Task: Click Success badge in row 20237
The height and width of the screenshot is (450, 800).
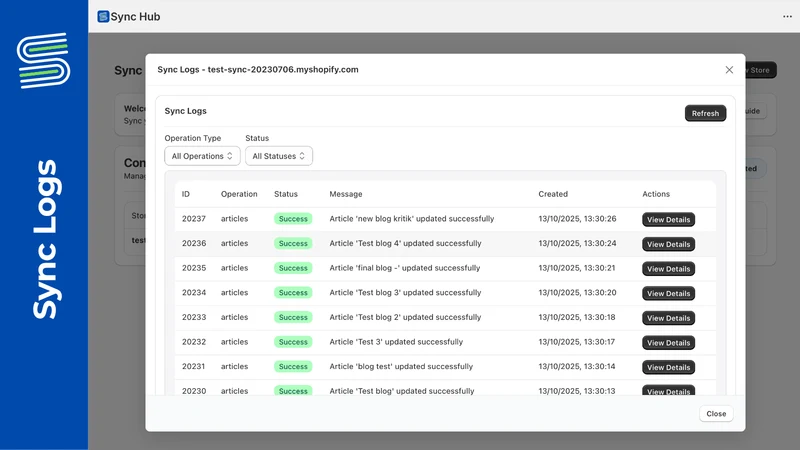Action: [x=293, y=219]
